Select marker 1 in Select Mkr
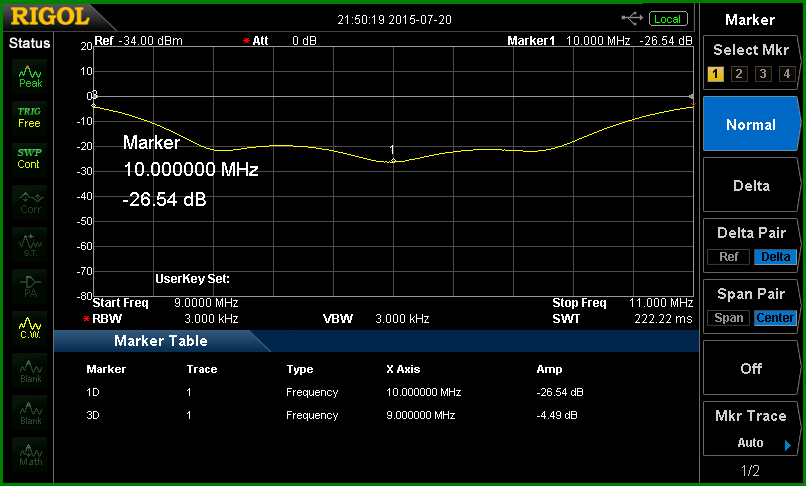 click(x=715, y=74)
